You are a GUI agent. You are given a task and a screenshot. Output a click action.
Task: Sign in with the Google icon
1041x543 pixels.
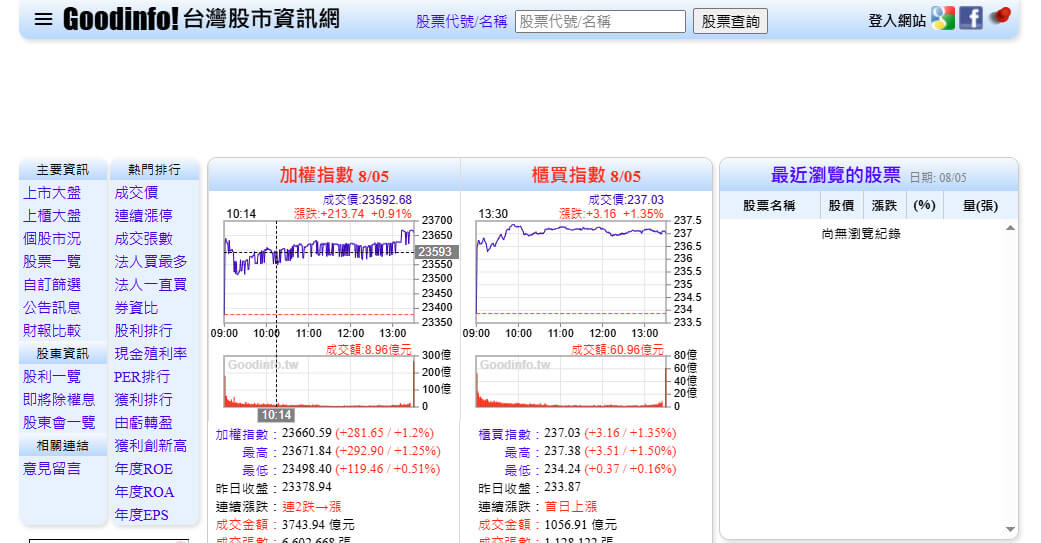coord(942,18)
